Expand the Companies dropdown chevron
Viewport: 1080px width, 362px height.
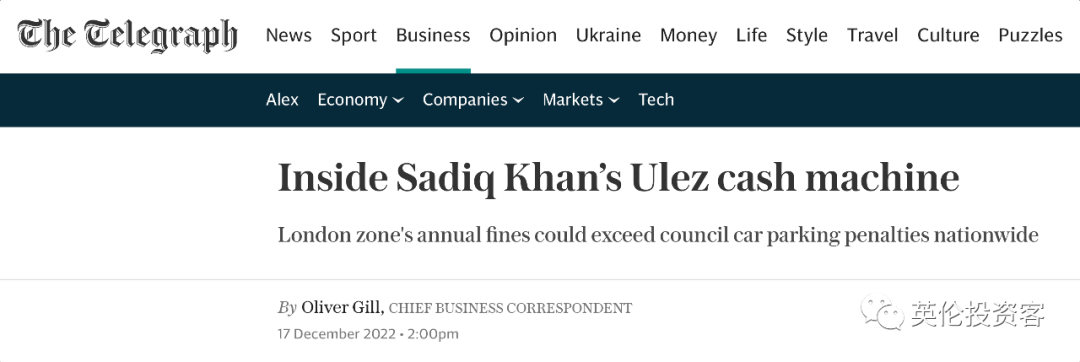518,100
